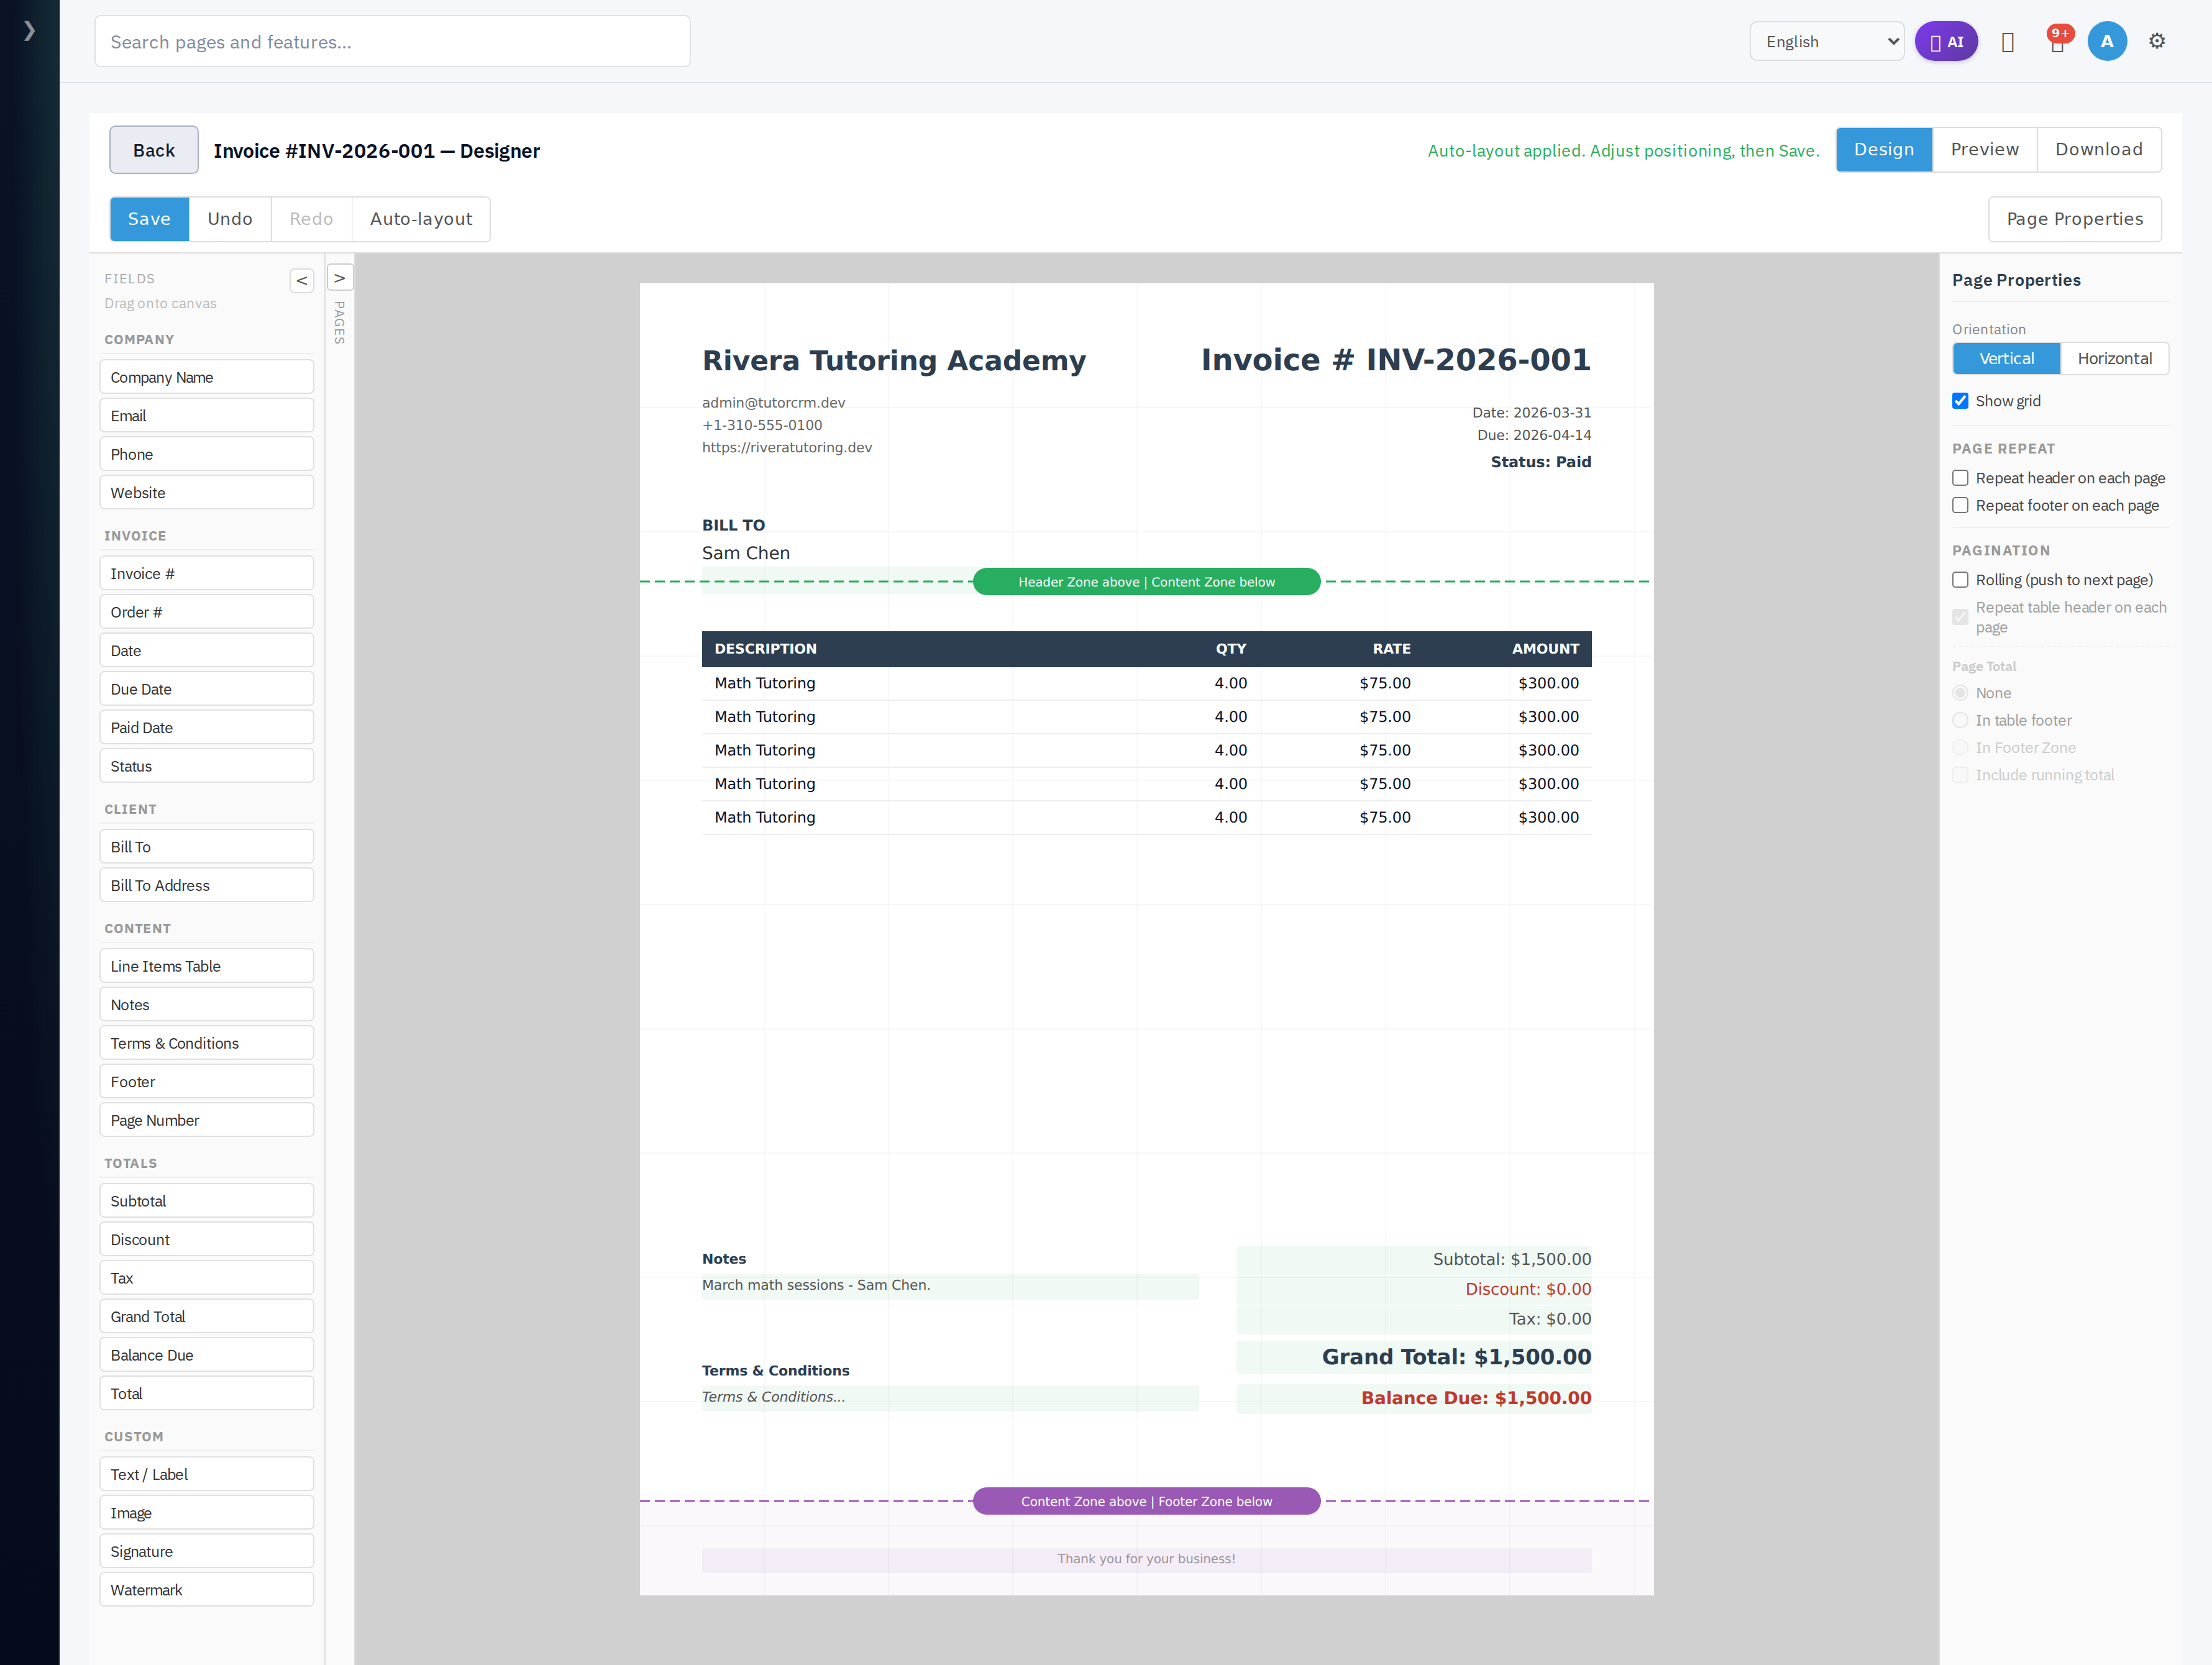Toggle Include running total checkbox
The image size is (2212, 1665).
pyautogui.click(x=1959, y=775)
